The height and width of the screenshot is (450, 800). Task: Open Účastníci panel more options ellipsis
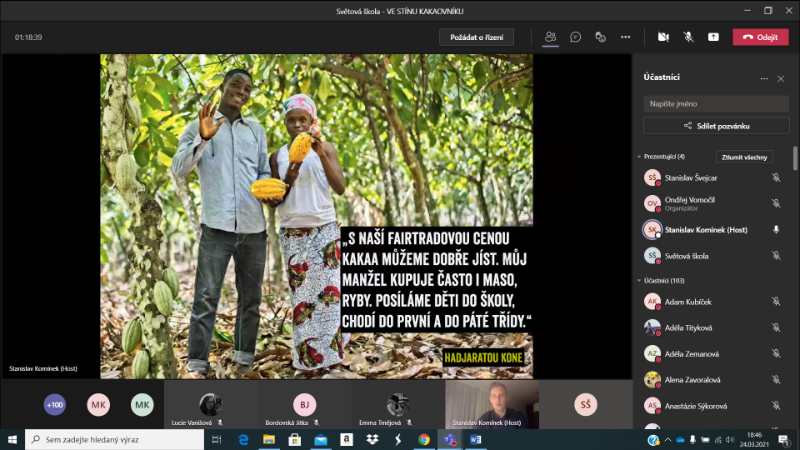point(764,78)
